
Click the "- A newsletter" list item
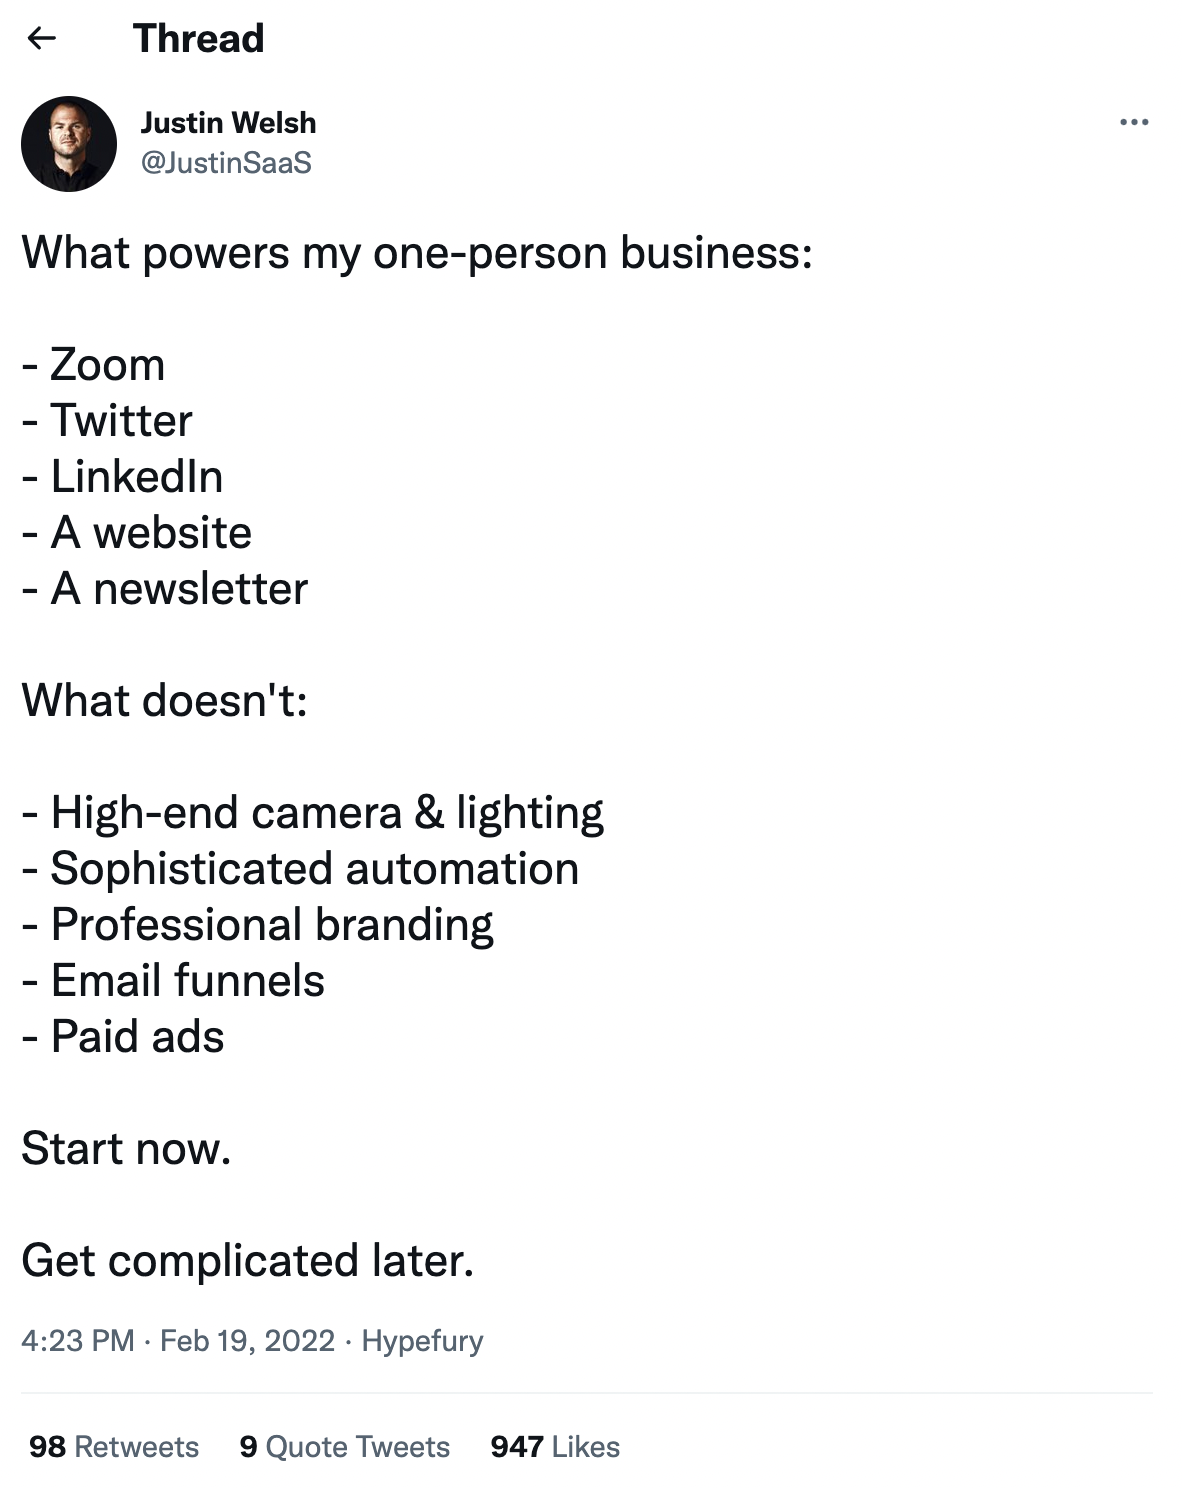tap(165, 588)
